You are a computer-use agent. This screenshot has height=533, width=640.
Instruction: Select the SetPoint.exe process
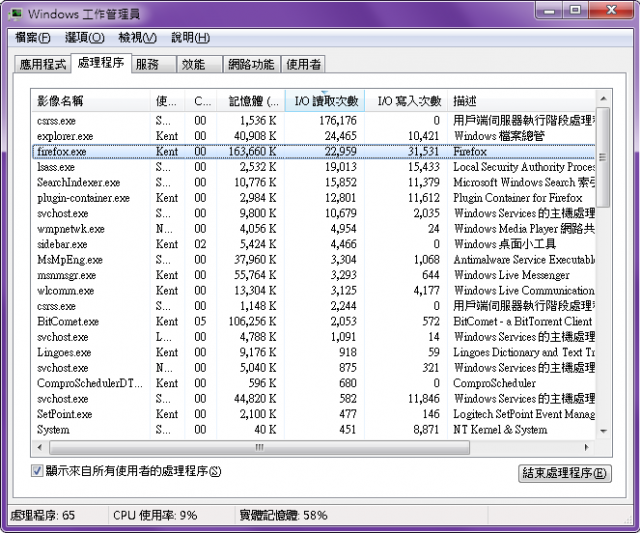click(x=313, y=414)
